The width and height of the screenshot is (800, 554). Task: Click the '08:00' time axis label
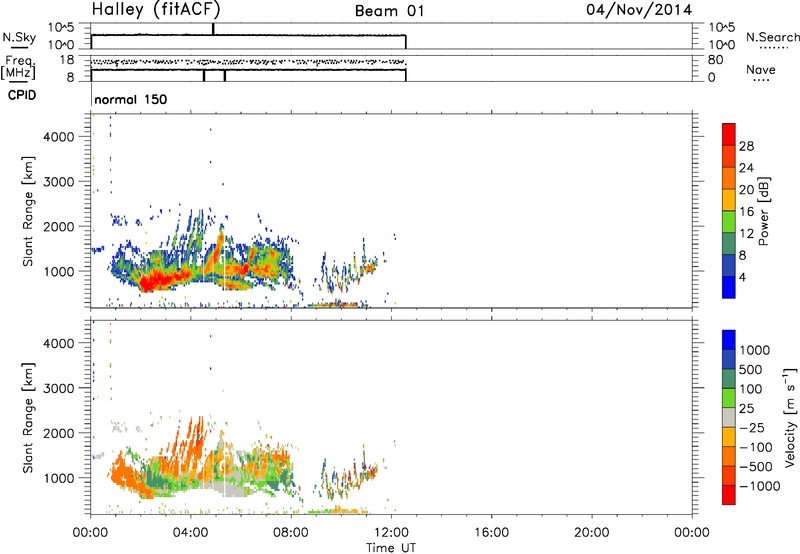[291, 533]
